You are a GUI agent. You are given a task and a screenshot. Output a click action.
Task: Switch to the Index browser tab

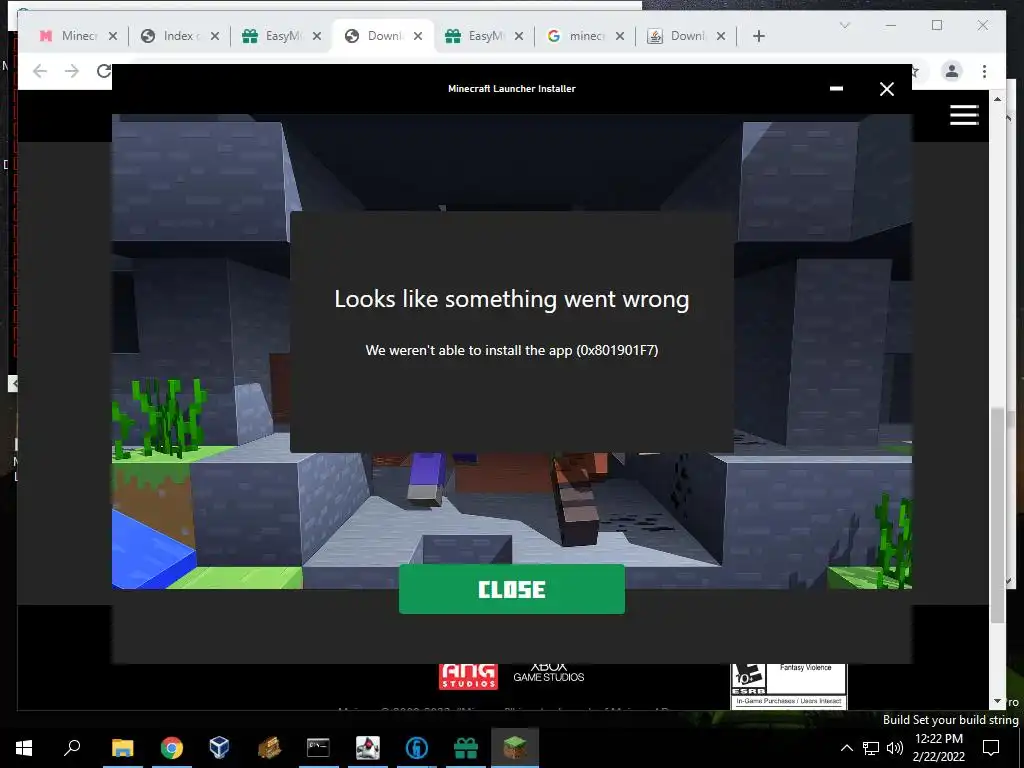coord(170,36)
